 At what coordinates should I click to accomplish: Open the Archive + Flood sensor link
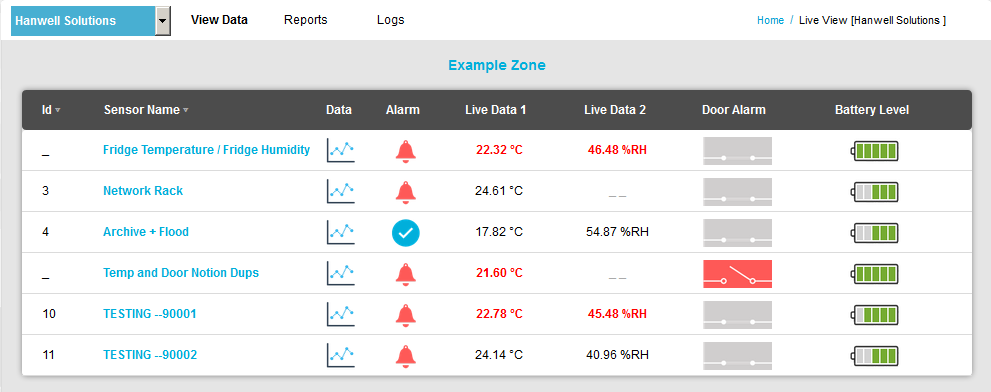coord(146,232)
